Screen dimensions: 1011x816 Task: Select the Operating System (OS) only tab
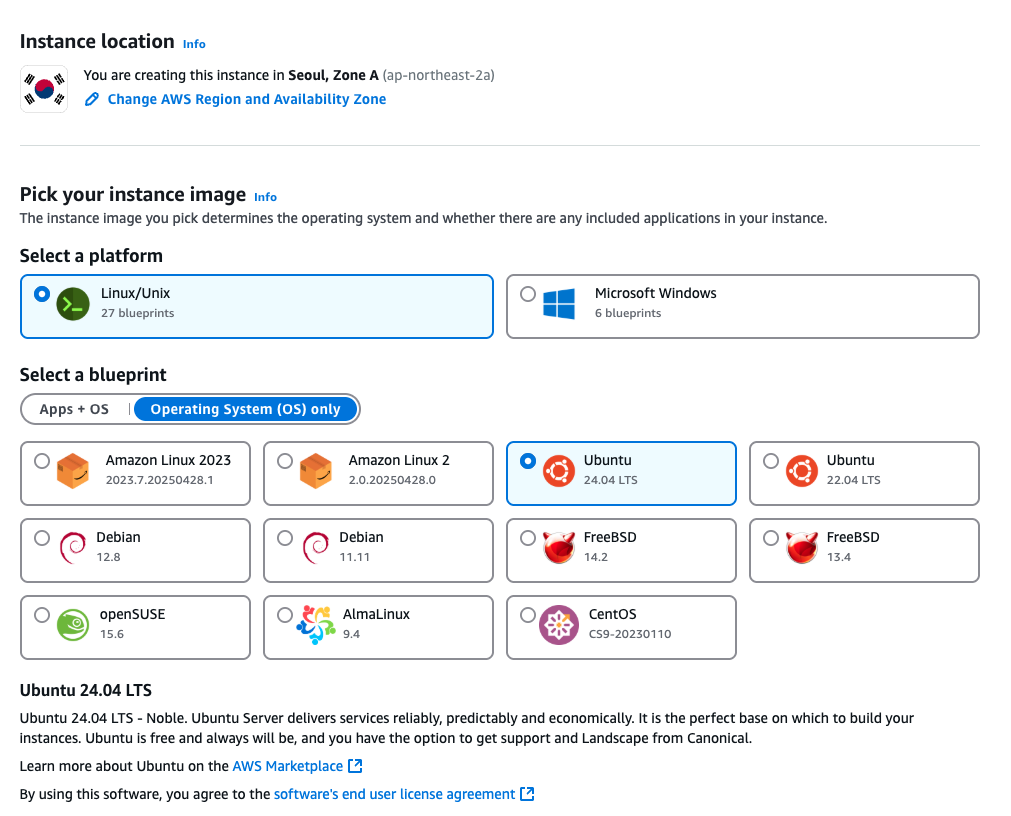[x=246, y=409]
